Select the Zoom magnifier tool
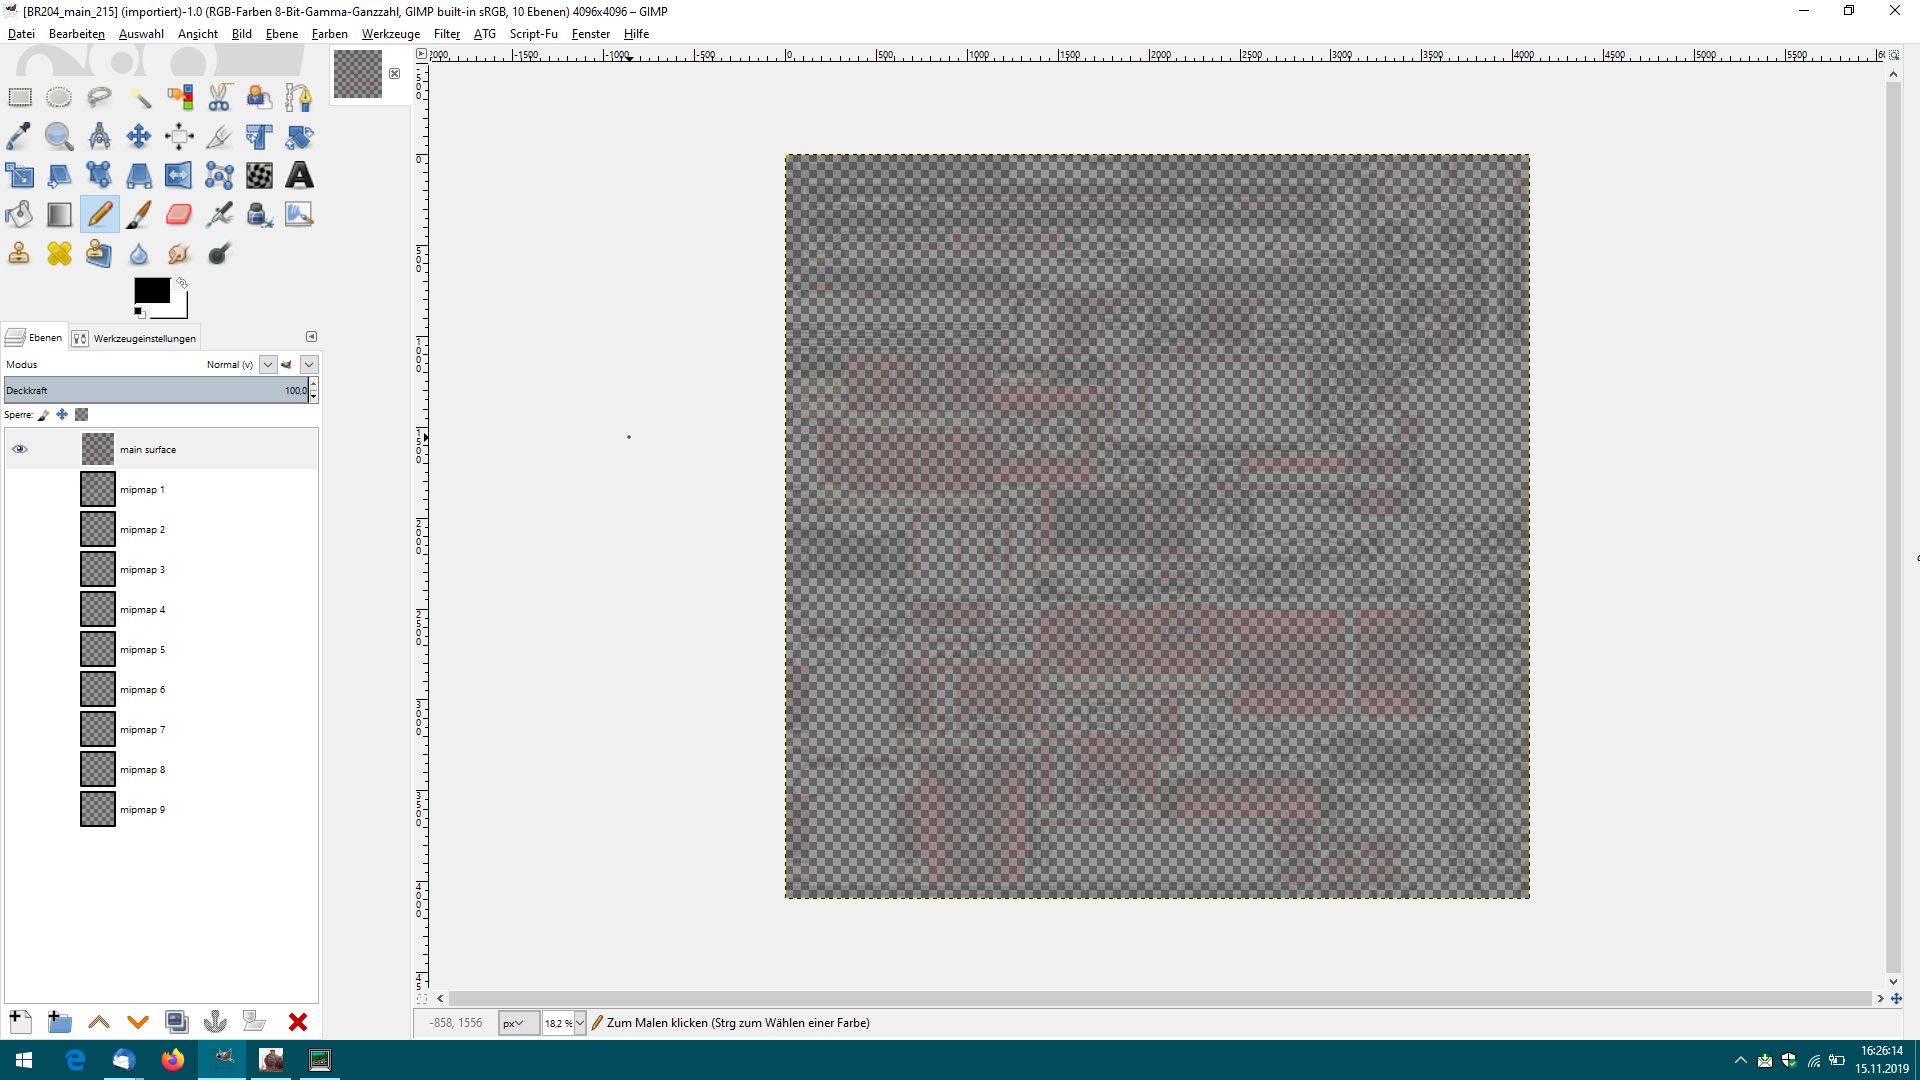The height and width of the screenshot is (1080, 1920). pos(59,136)
